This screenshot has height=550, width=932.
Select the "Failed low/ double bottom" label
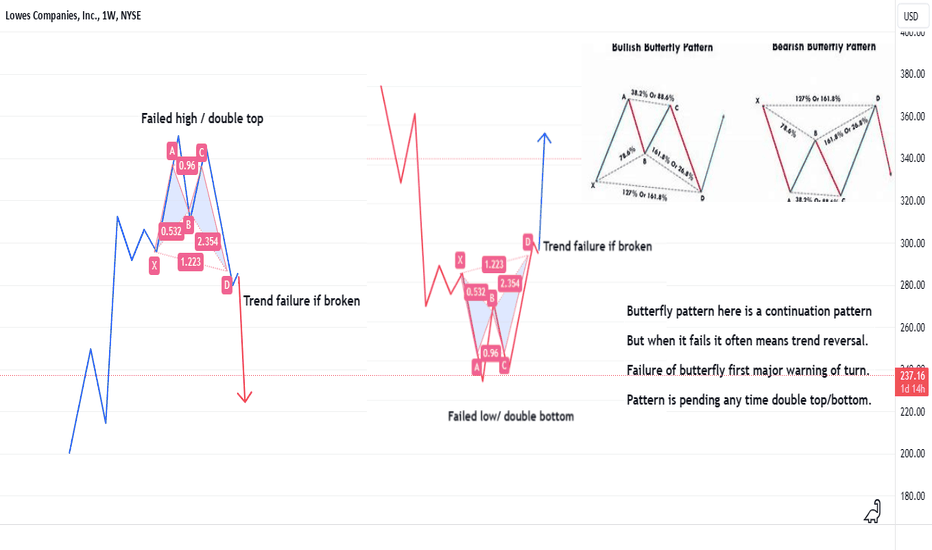(x=511, y=416)
